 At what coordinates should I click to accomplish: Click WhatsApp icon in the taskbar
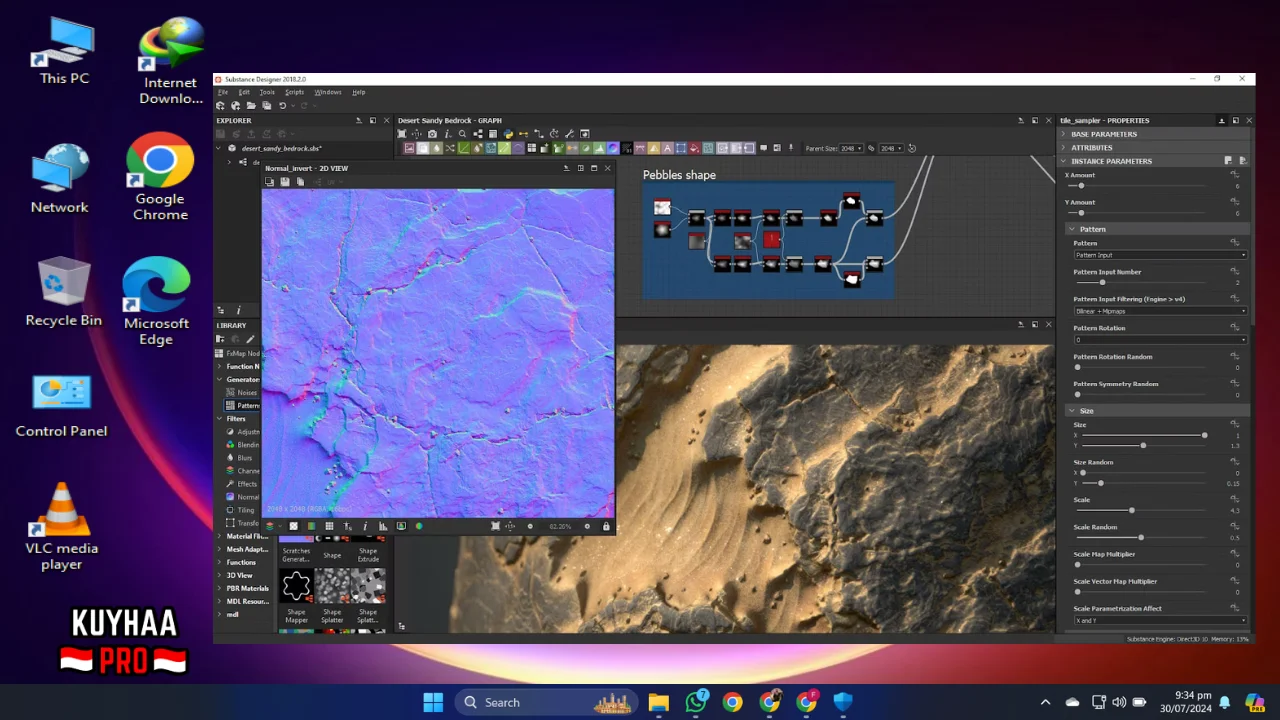(x=696, y=702)
